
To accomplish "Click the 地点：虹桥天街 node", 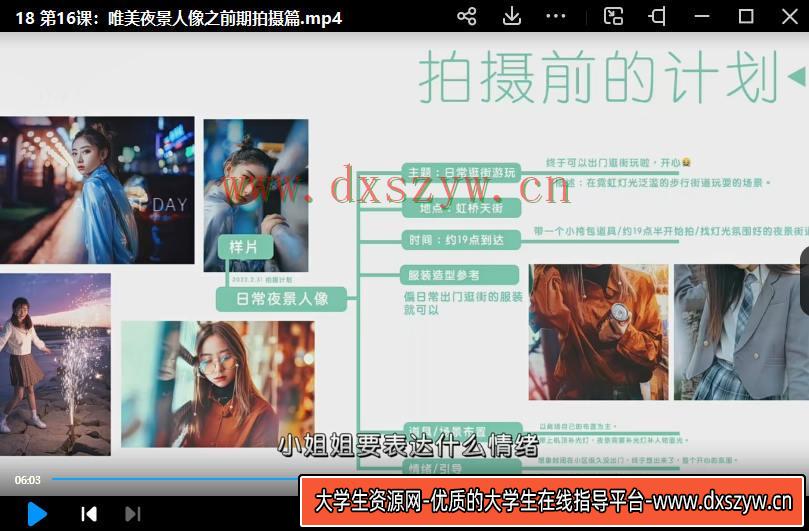I will (461, 208).
